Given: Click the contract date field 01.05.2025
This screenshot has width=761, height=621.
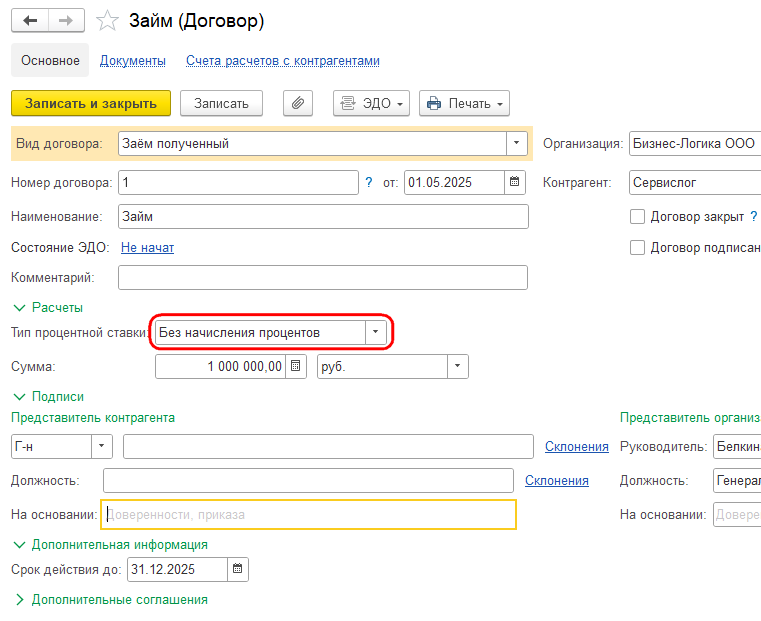Looking at the screenshot, I should pyautogui.click(x=454, y=182).
